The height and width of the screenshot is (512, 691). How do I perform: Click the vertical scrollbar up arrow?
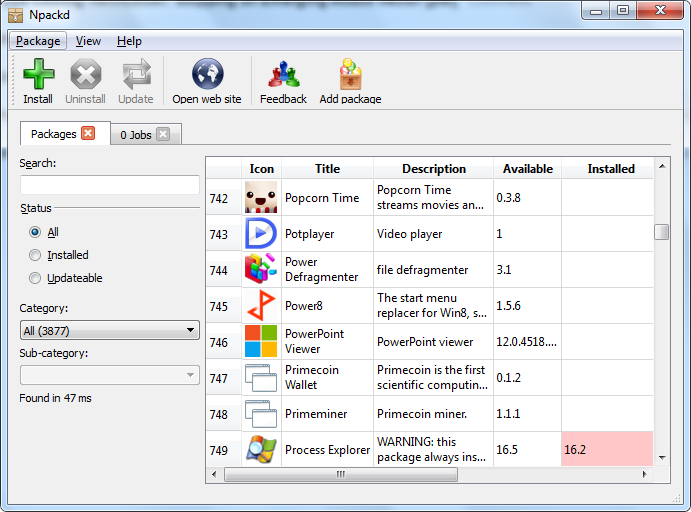click(662, 166)
